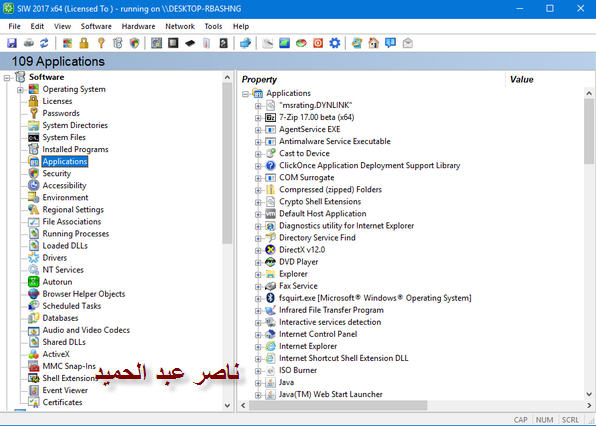
Task: Click the NUM status bar indicator
Action: 544,420
